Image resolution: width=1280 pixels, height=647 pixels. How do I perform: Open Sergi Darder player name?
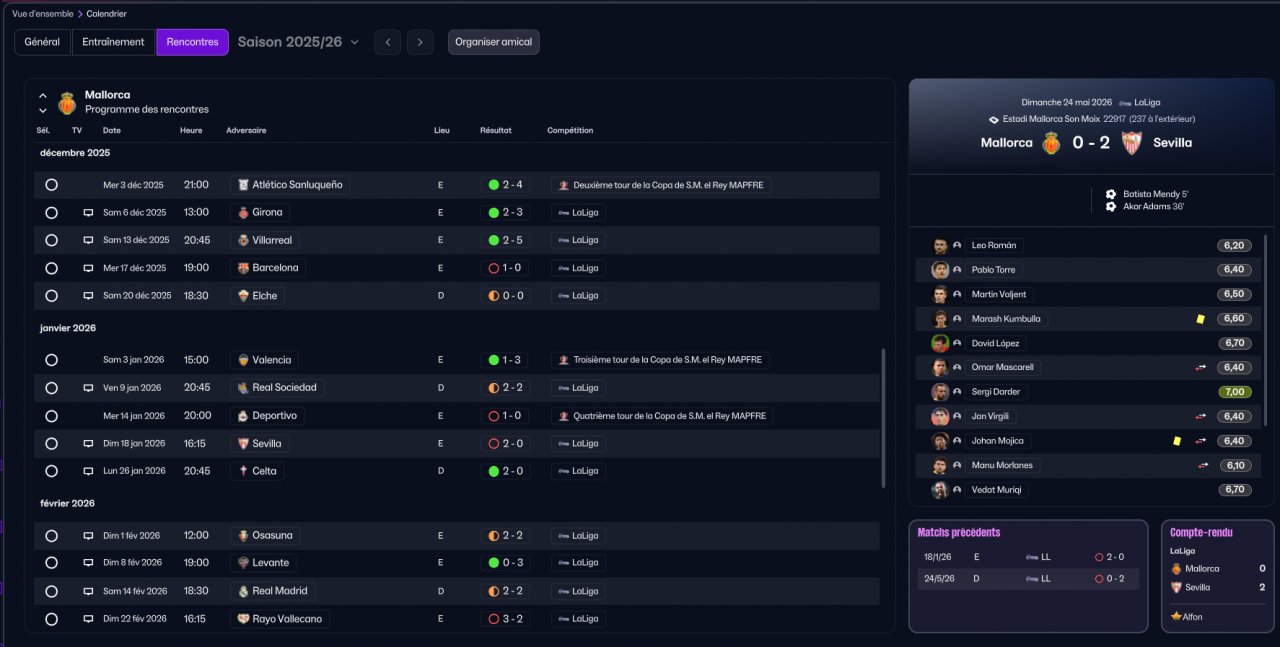[x=996, y=392]
